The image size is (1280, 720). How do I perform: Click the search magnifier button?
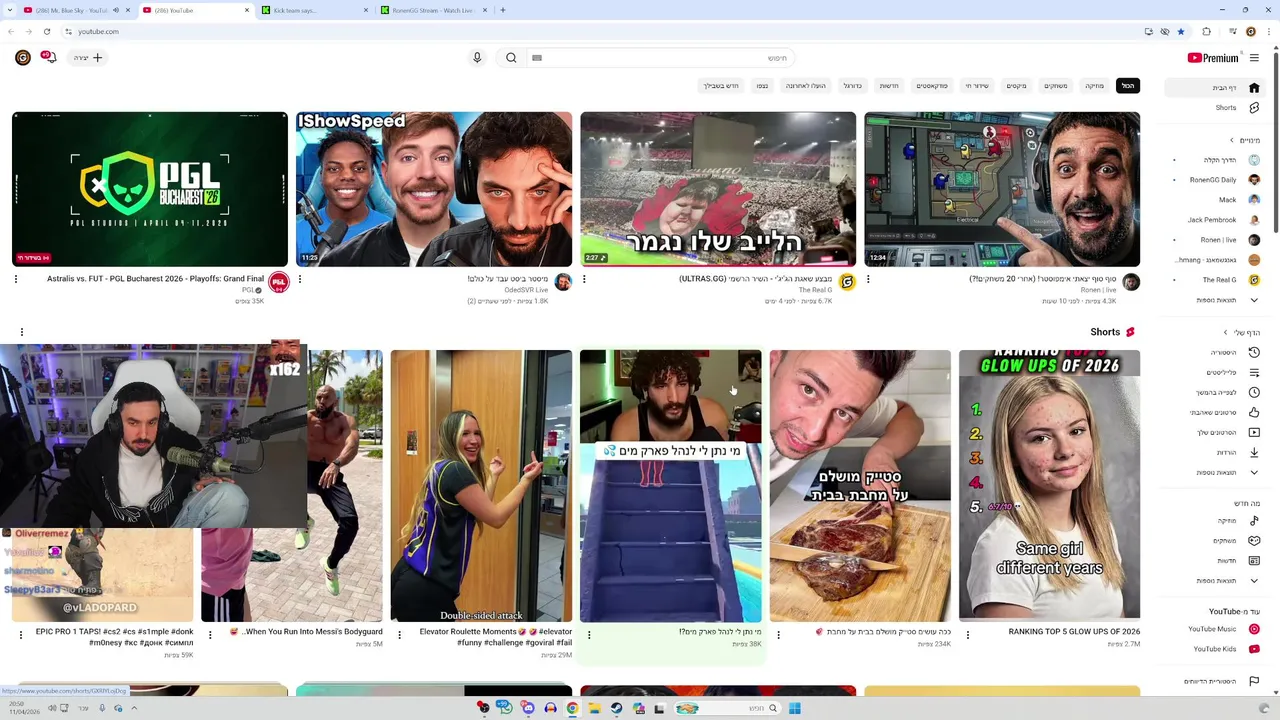(511, 58)
